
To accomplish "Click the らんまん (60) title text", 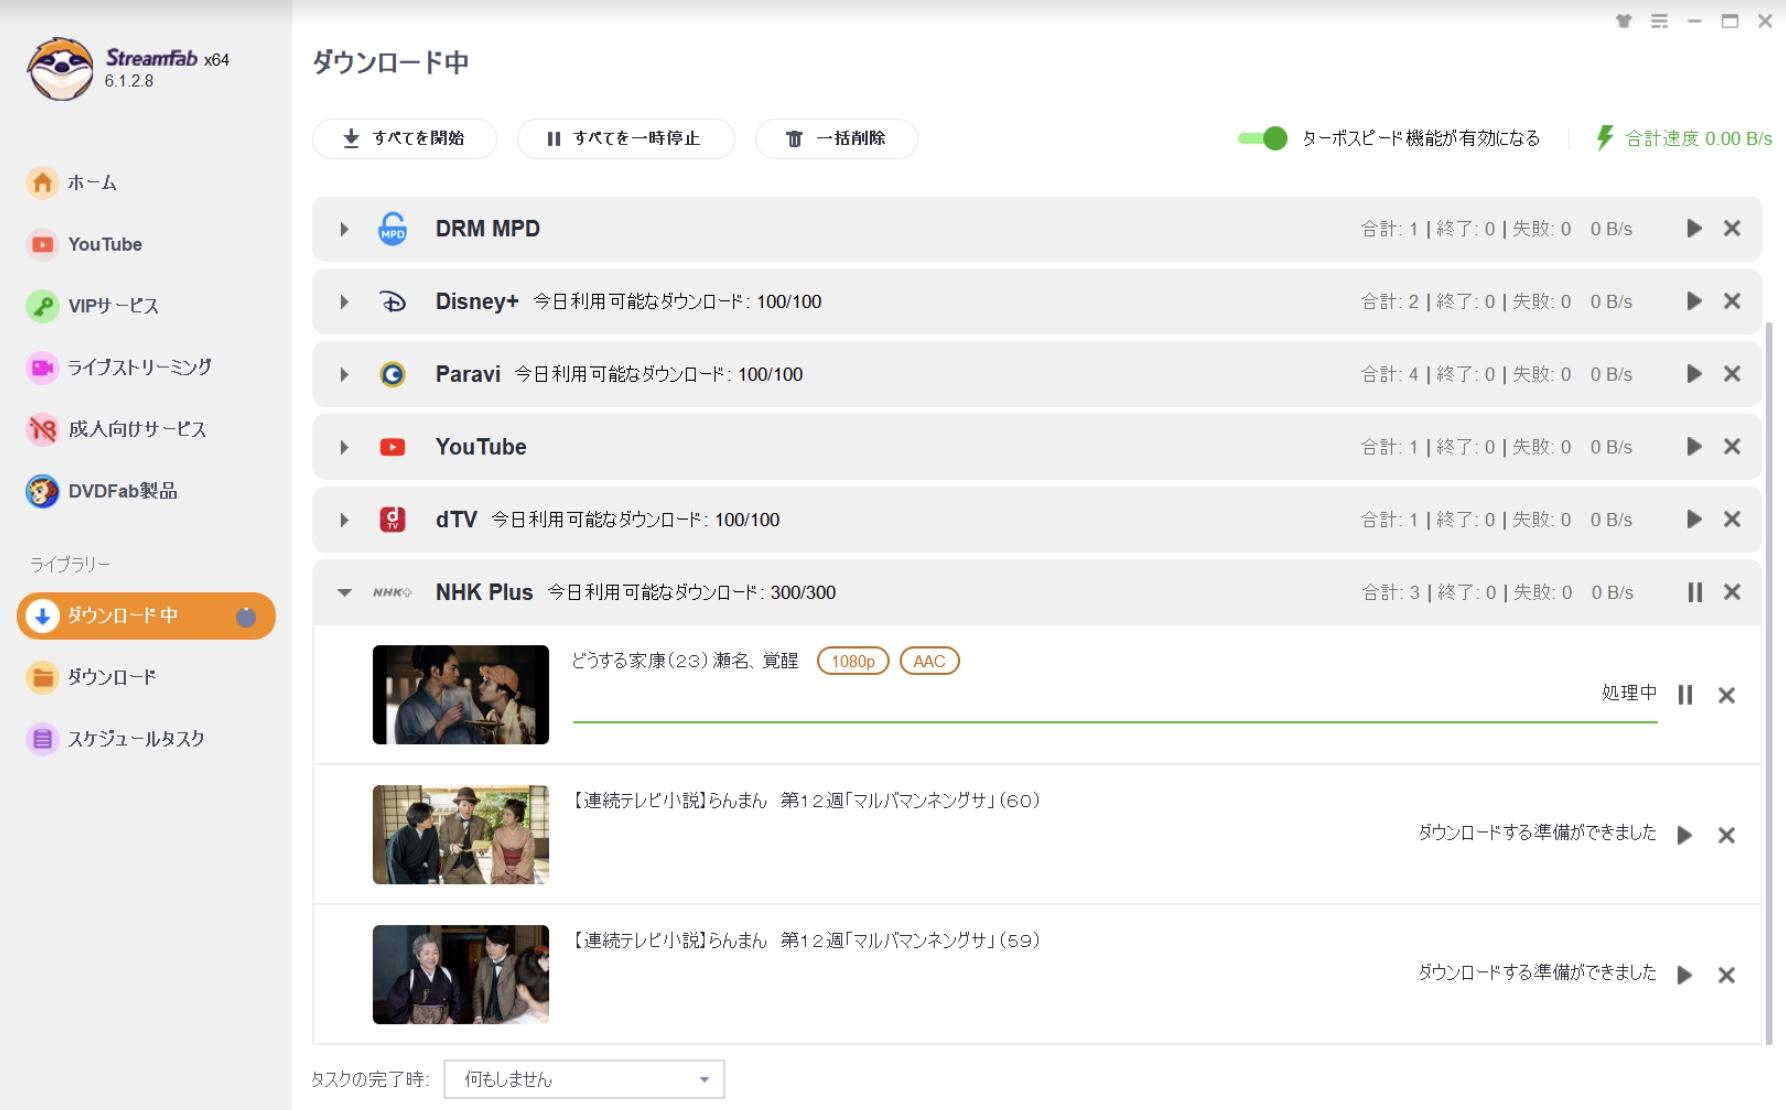I will 806,801.
